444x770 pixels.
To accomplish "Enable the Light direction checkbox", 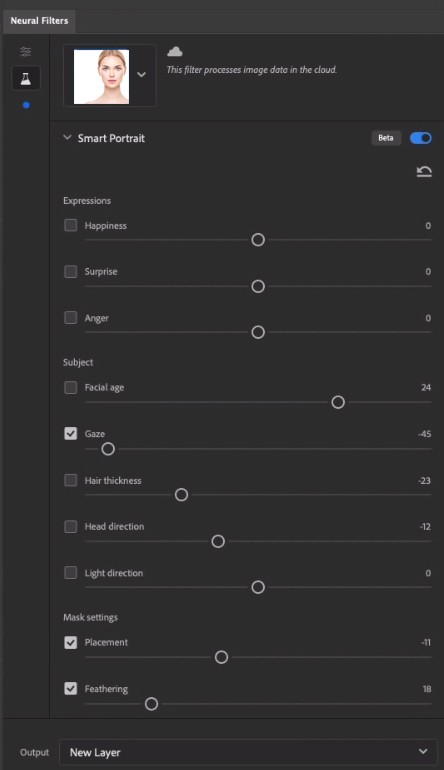I will [71, 573].
